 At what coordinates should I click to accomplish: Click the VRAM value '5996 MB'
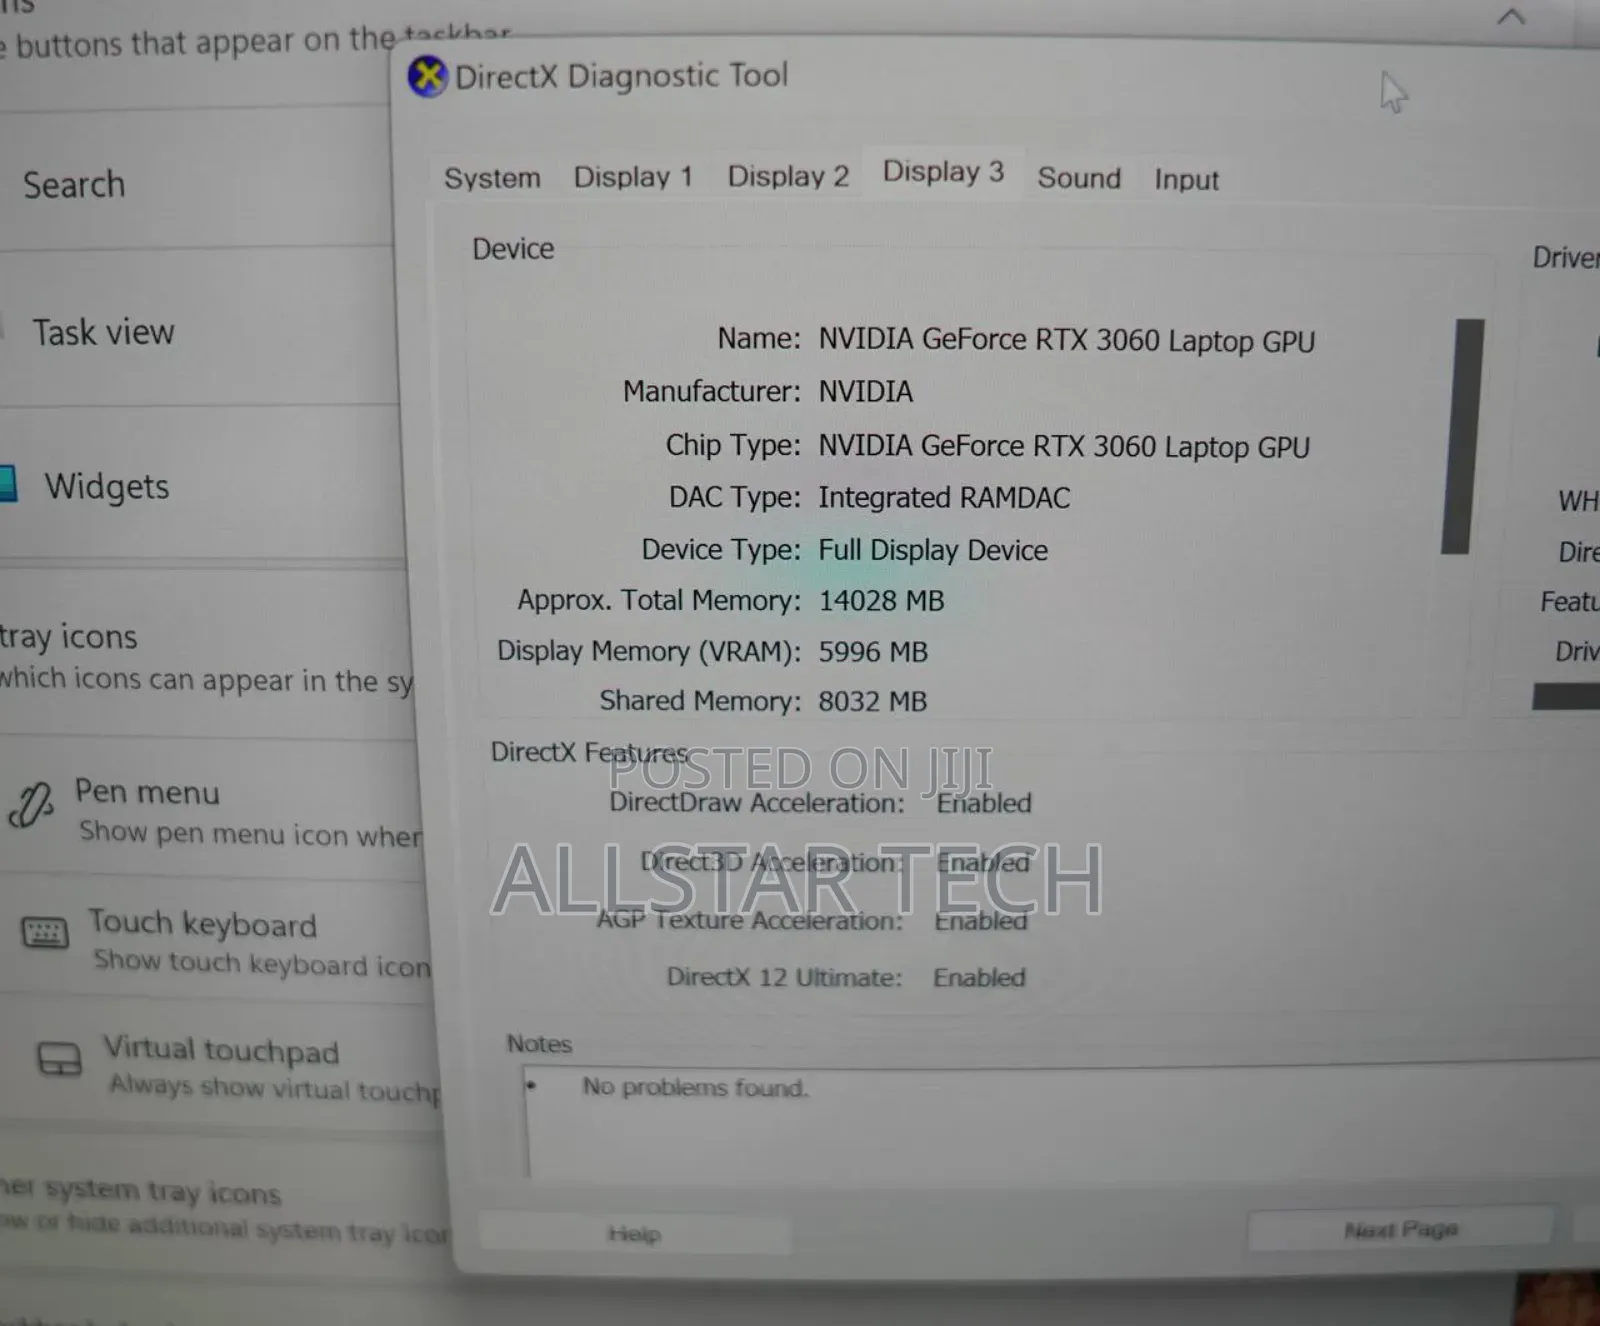pyautogui.click(x=873, y=652)
